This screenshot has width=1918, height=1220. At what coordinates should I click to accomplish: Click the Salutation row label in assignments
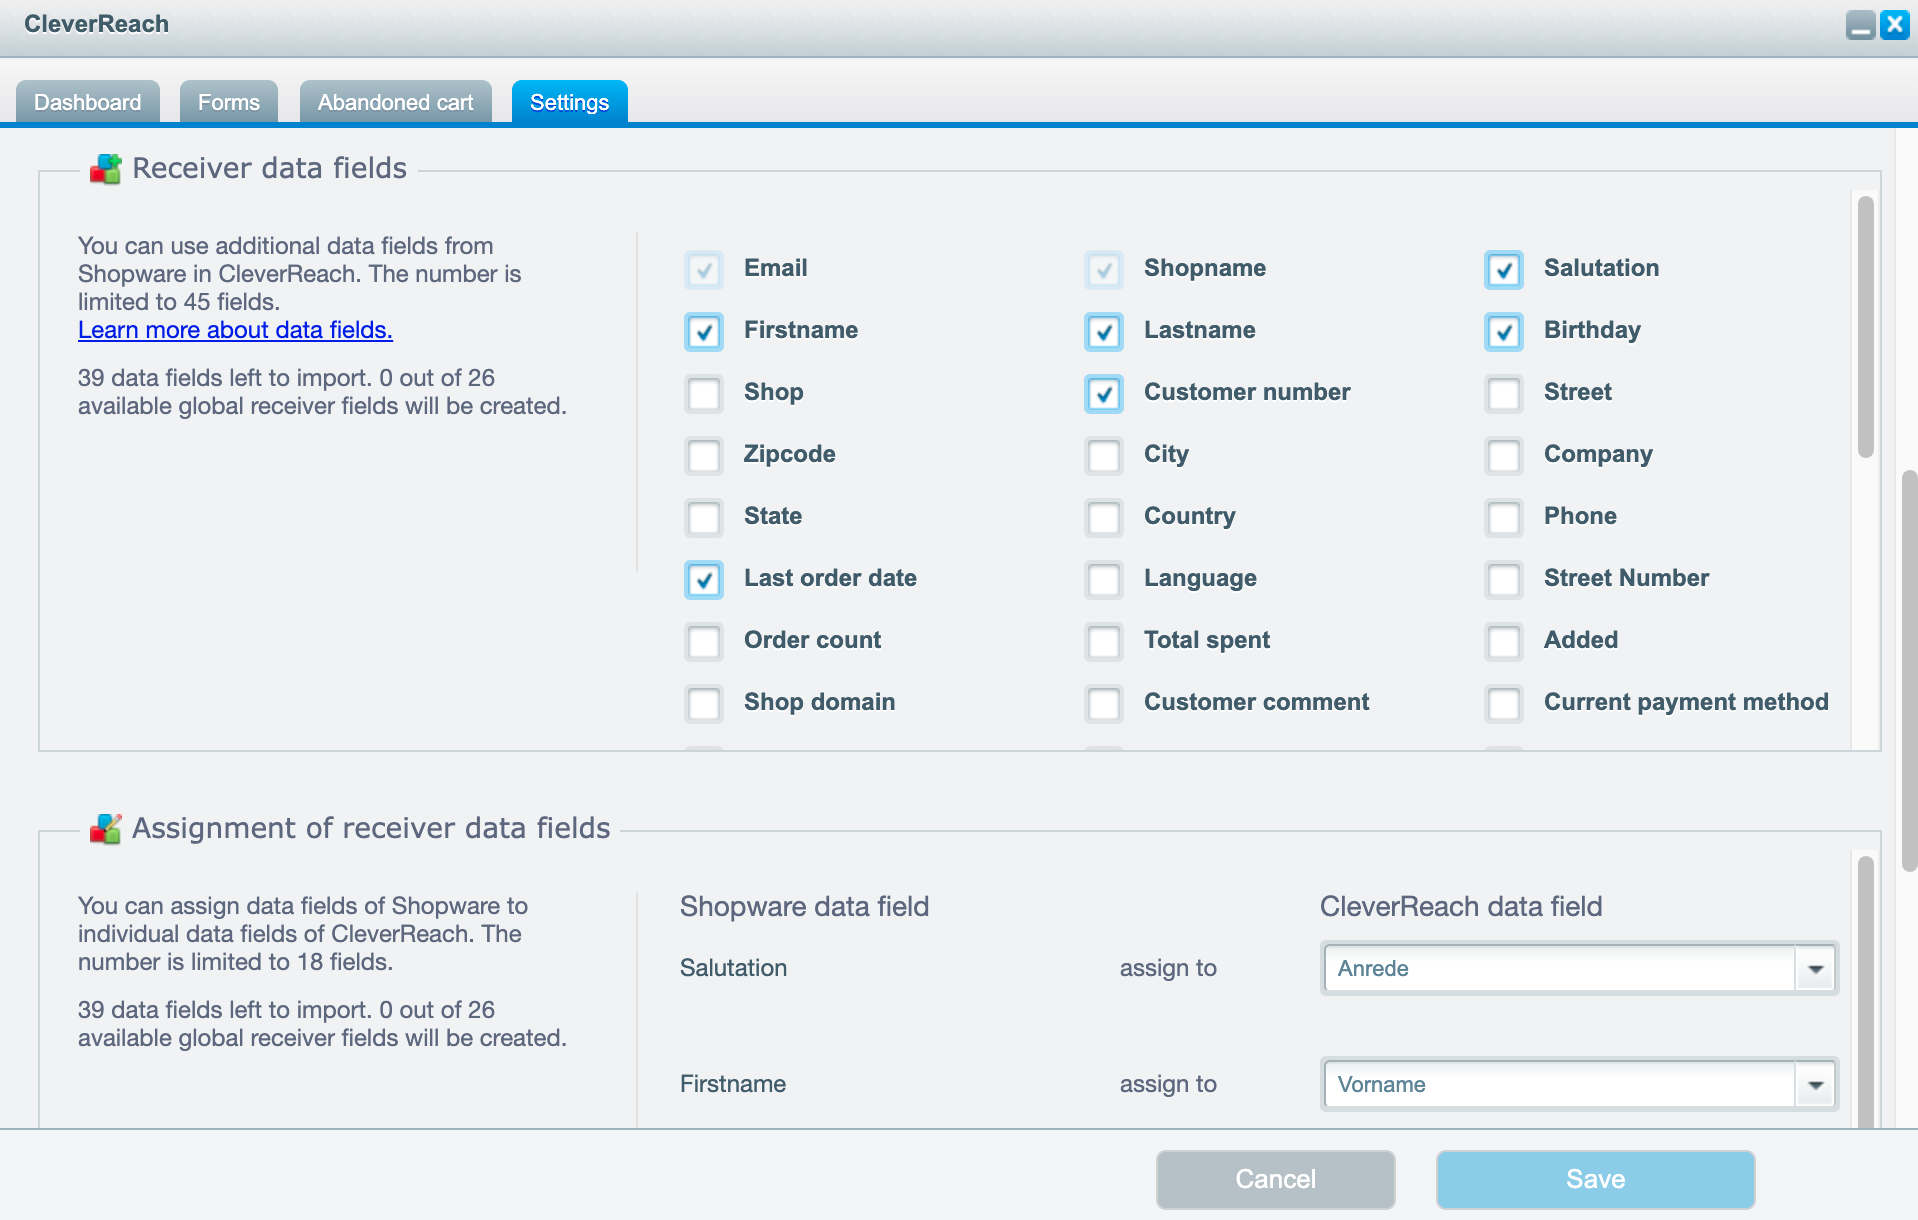734,968
